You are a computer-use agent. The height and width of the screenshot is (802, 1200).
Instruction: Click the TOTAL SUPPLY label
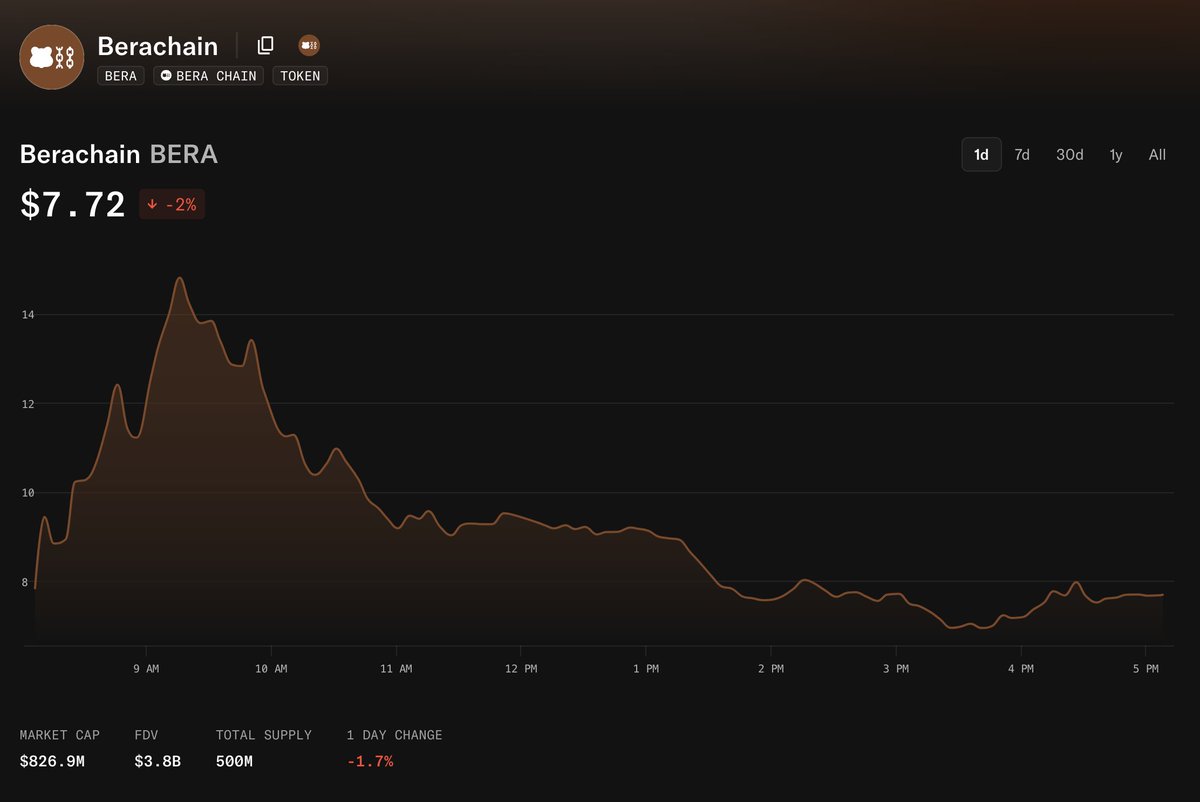[264, 735]
